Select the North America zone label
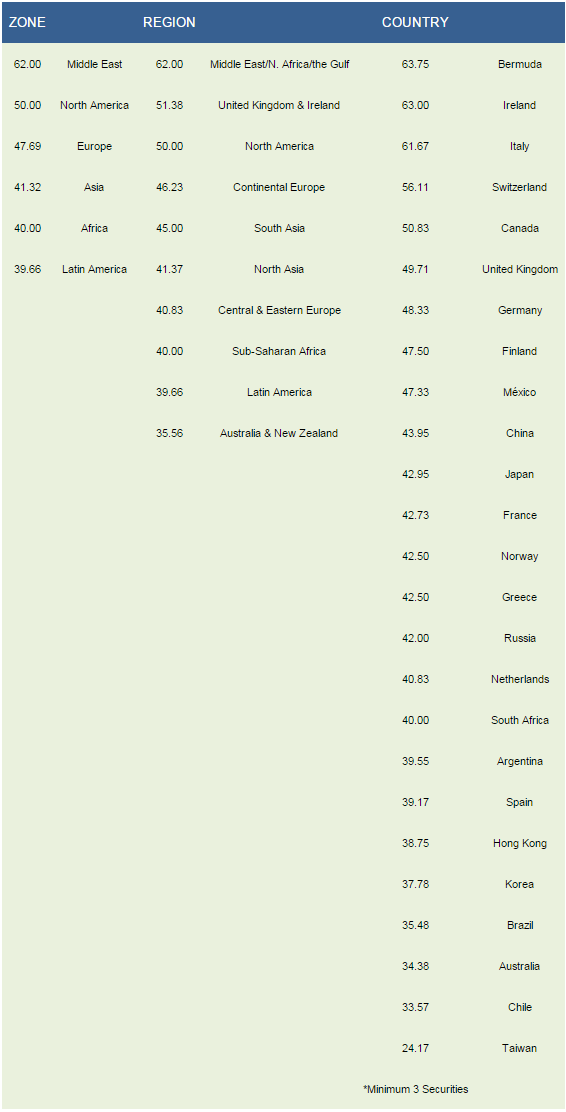The width and height of the screenshot is (566, 1112). 94,105
